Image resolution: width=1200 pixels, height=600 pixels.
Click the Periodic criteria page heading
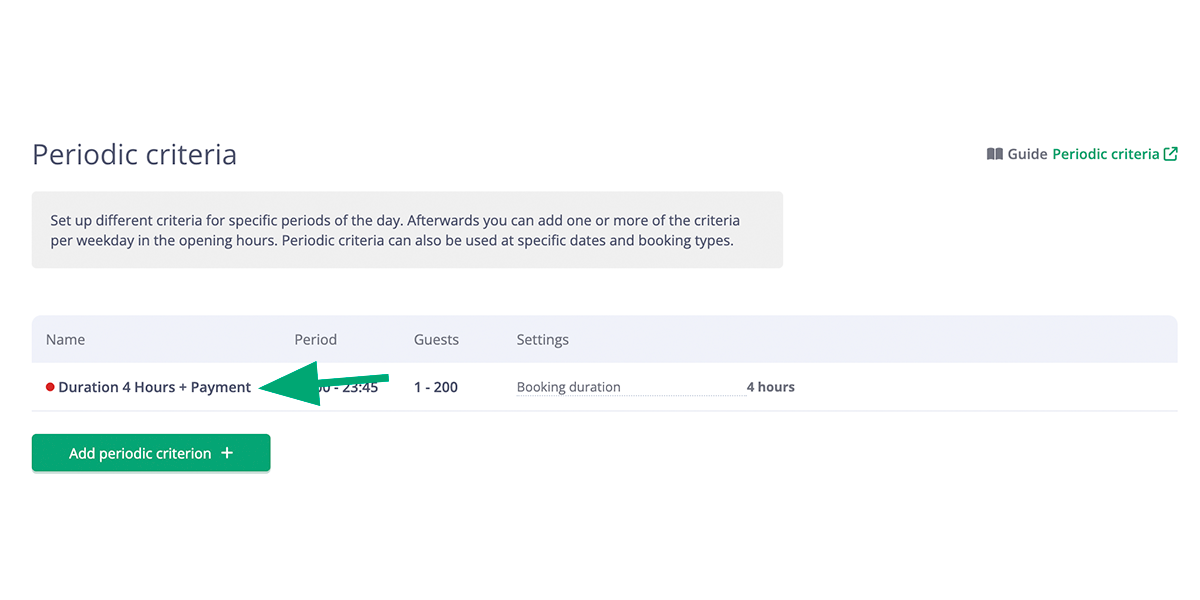[x=134, y=154]
